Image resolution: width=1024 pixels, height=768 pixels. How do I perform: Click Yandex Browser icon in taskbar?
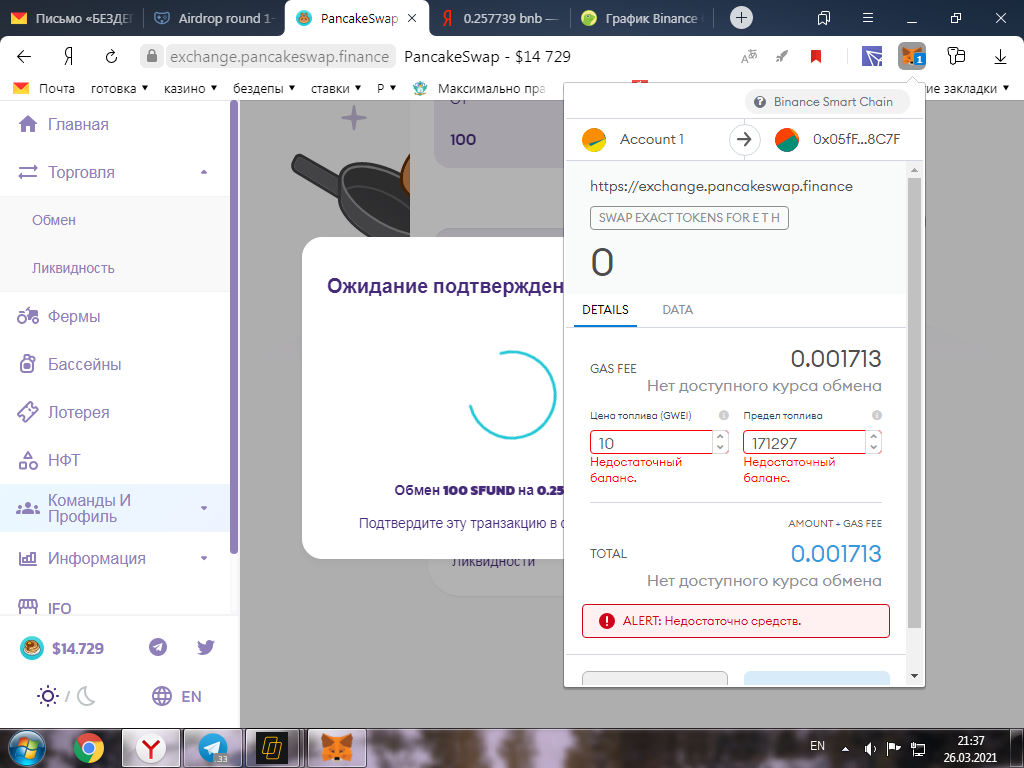point(151,748)
